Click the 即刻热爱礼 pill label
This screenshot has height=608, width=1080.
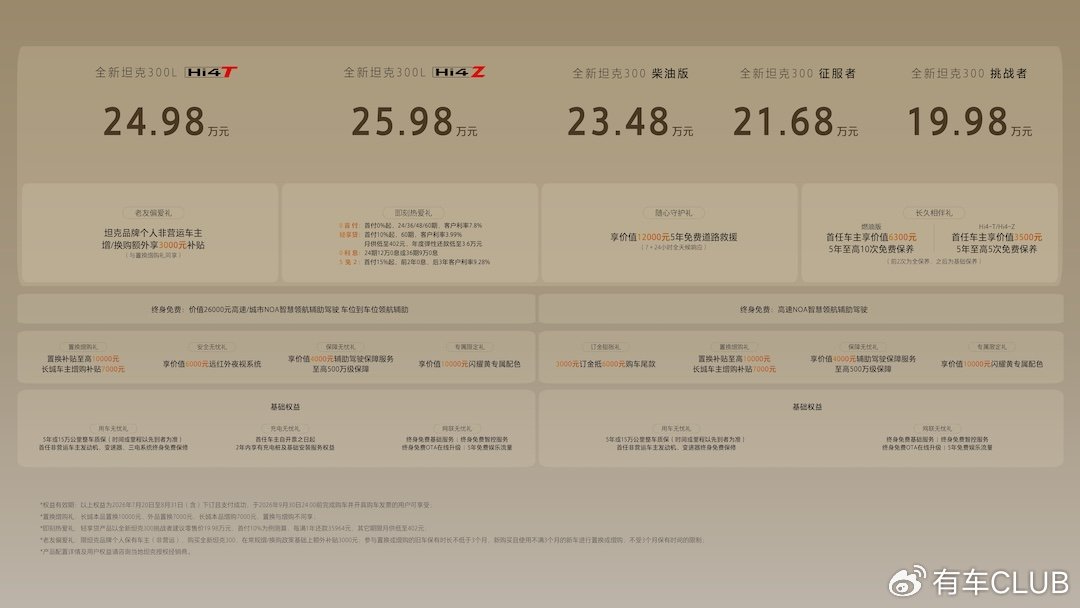(413, 213)
